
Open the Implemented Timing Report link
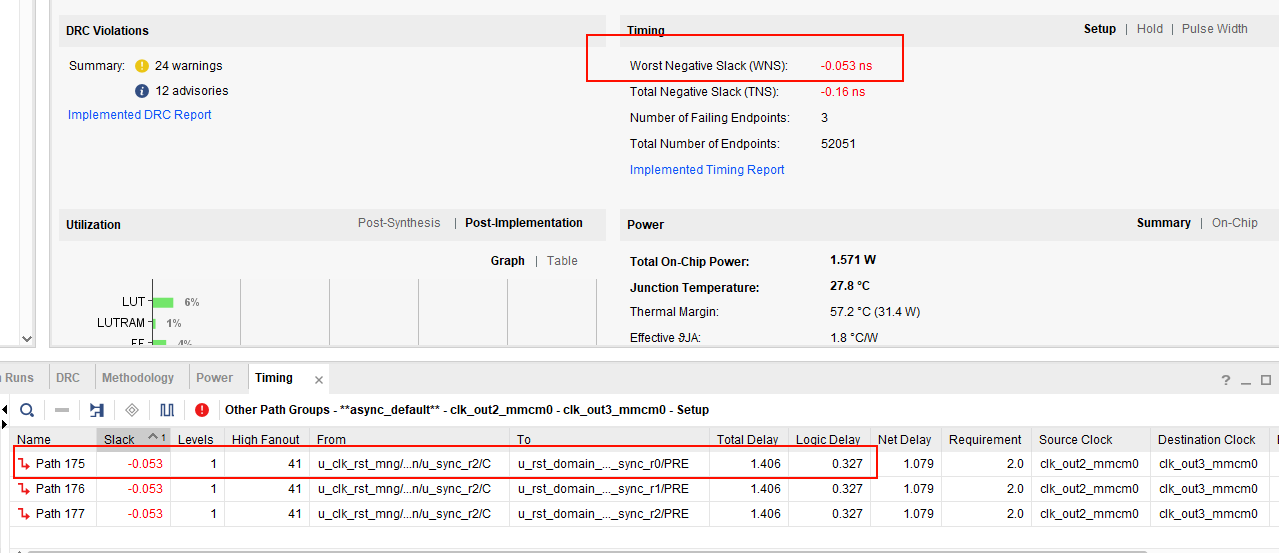click(x=707, y=170)
